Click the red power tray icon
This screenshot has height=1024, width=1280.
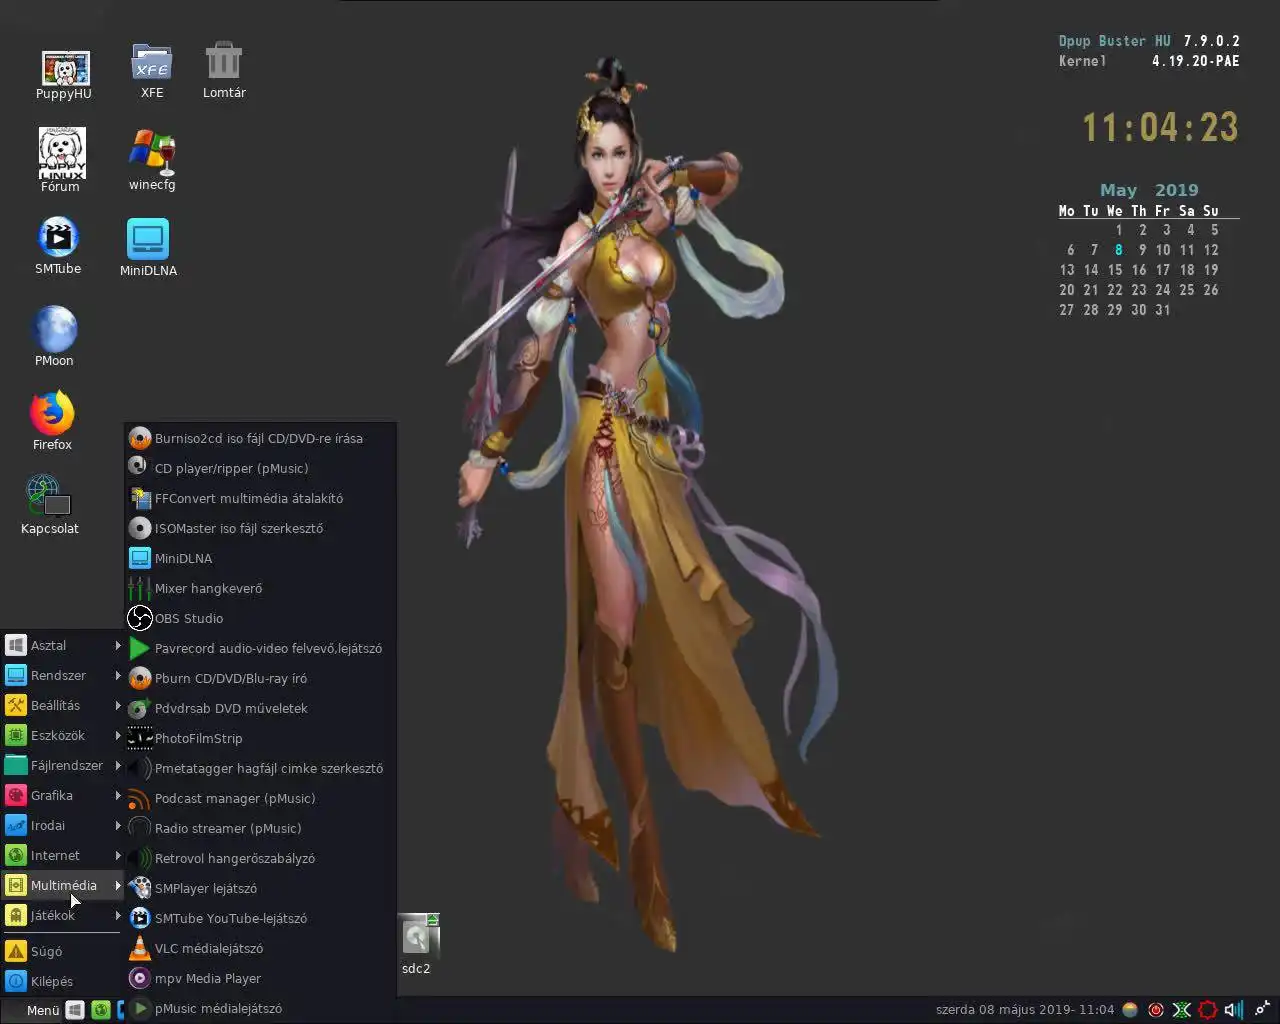pos(1156,1010)
